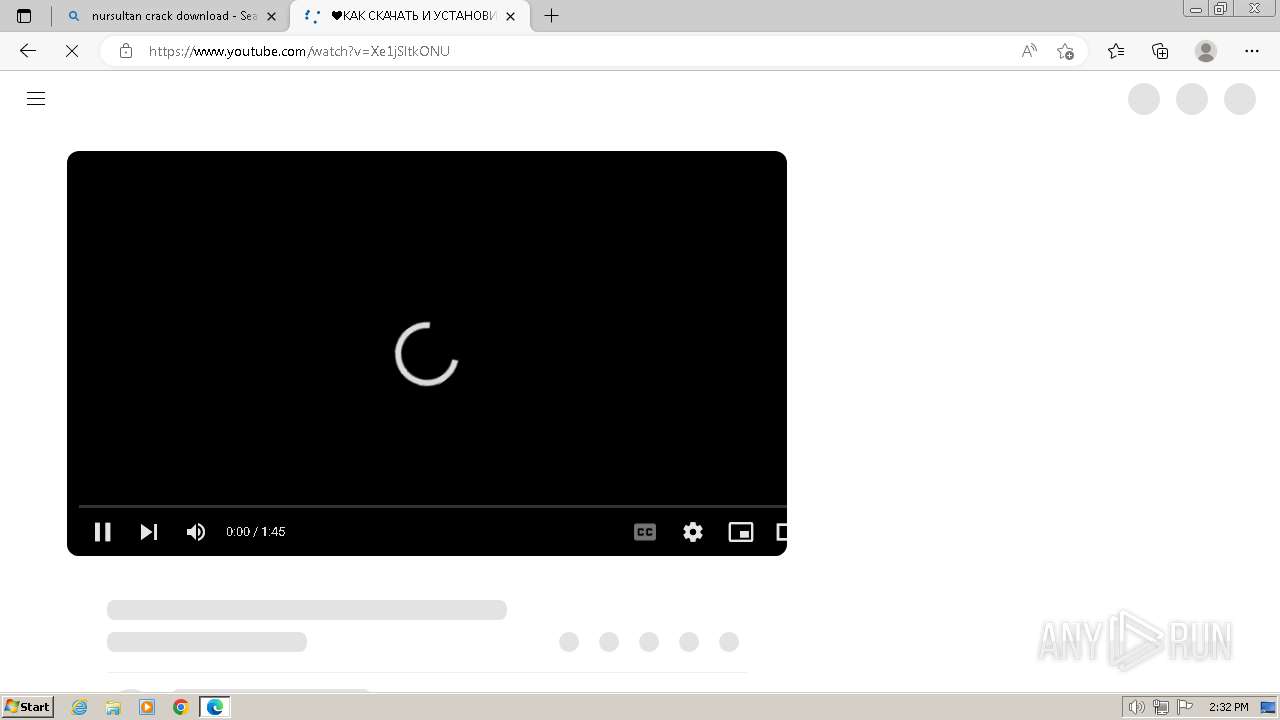Skip to next video
The width and height of the screenshot is (1280, 720).
(149, 532)
